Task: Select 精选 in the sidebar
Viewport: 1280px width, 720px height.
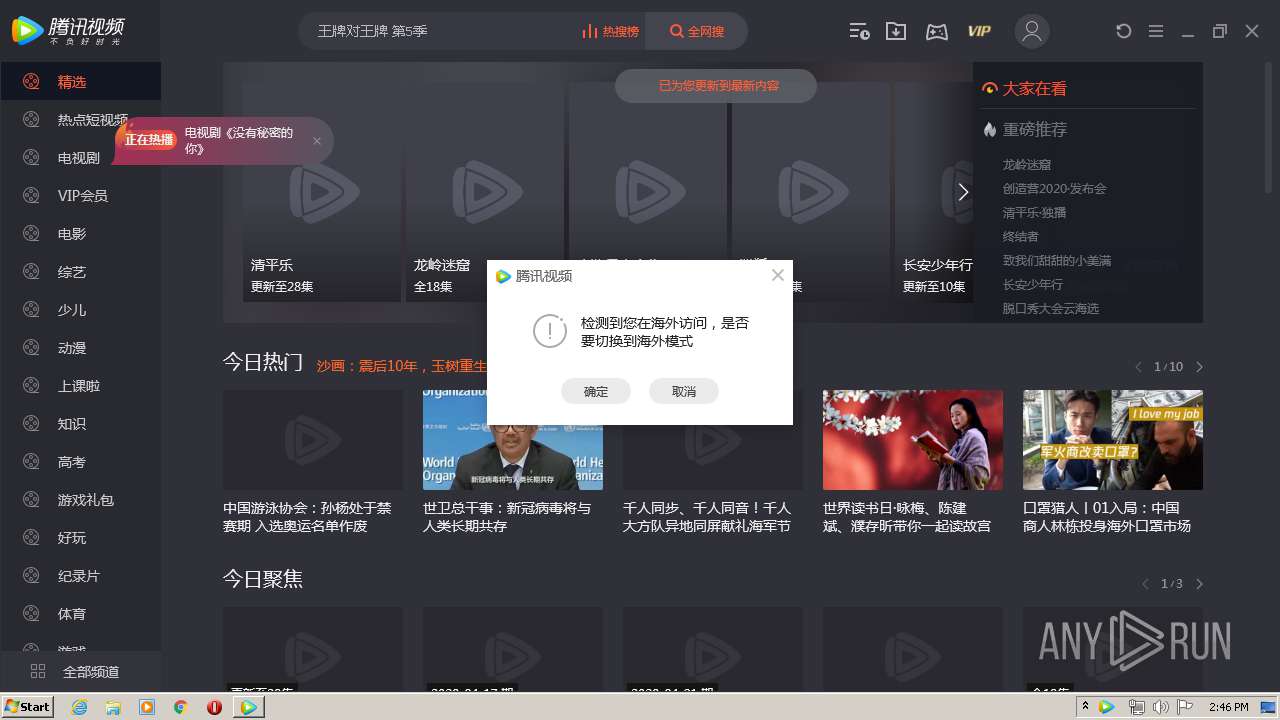Action: [80, 82]
